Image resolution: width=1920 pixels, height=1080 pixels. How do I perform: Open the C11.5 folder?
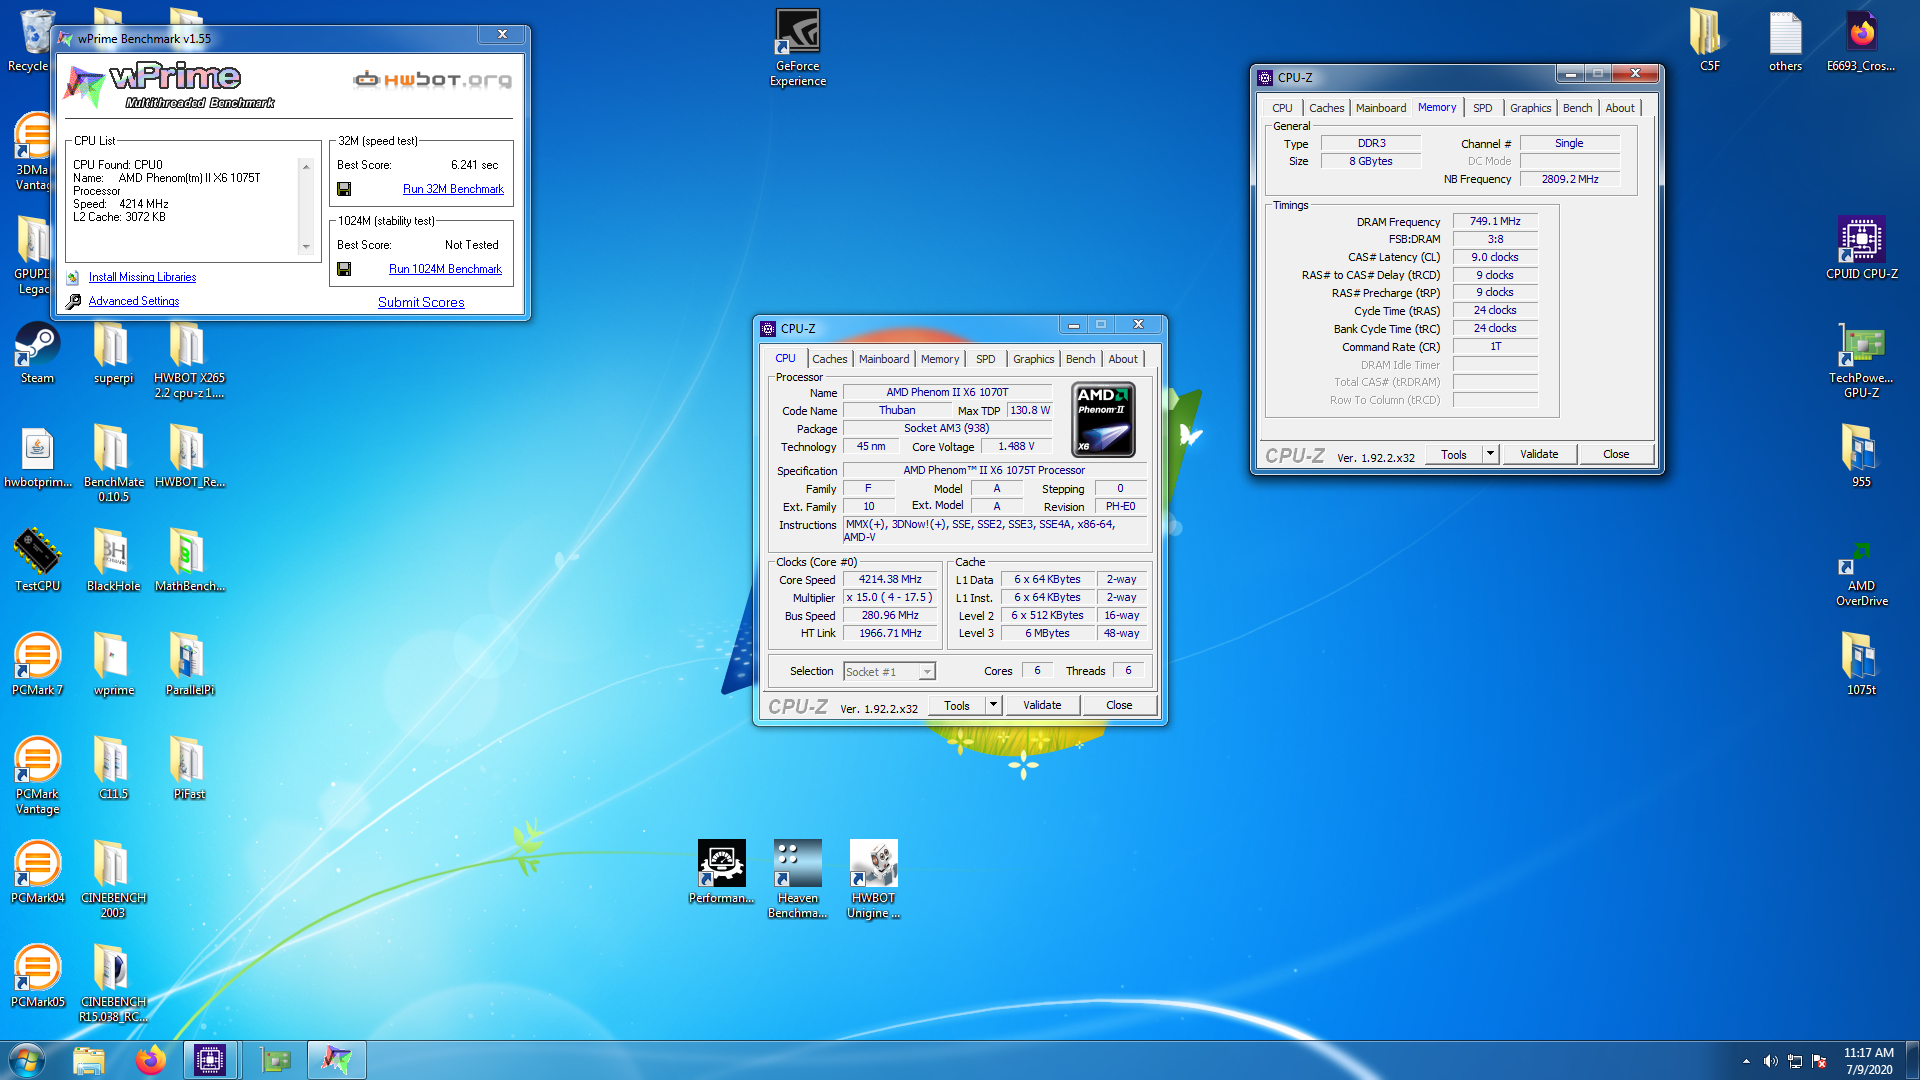(113, 769)
